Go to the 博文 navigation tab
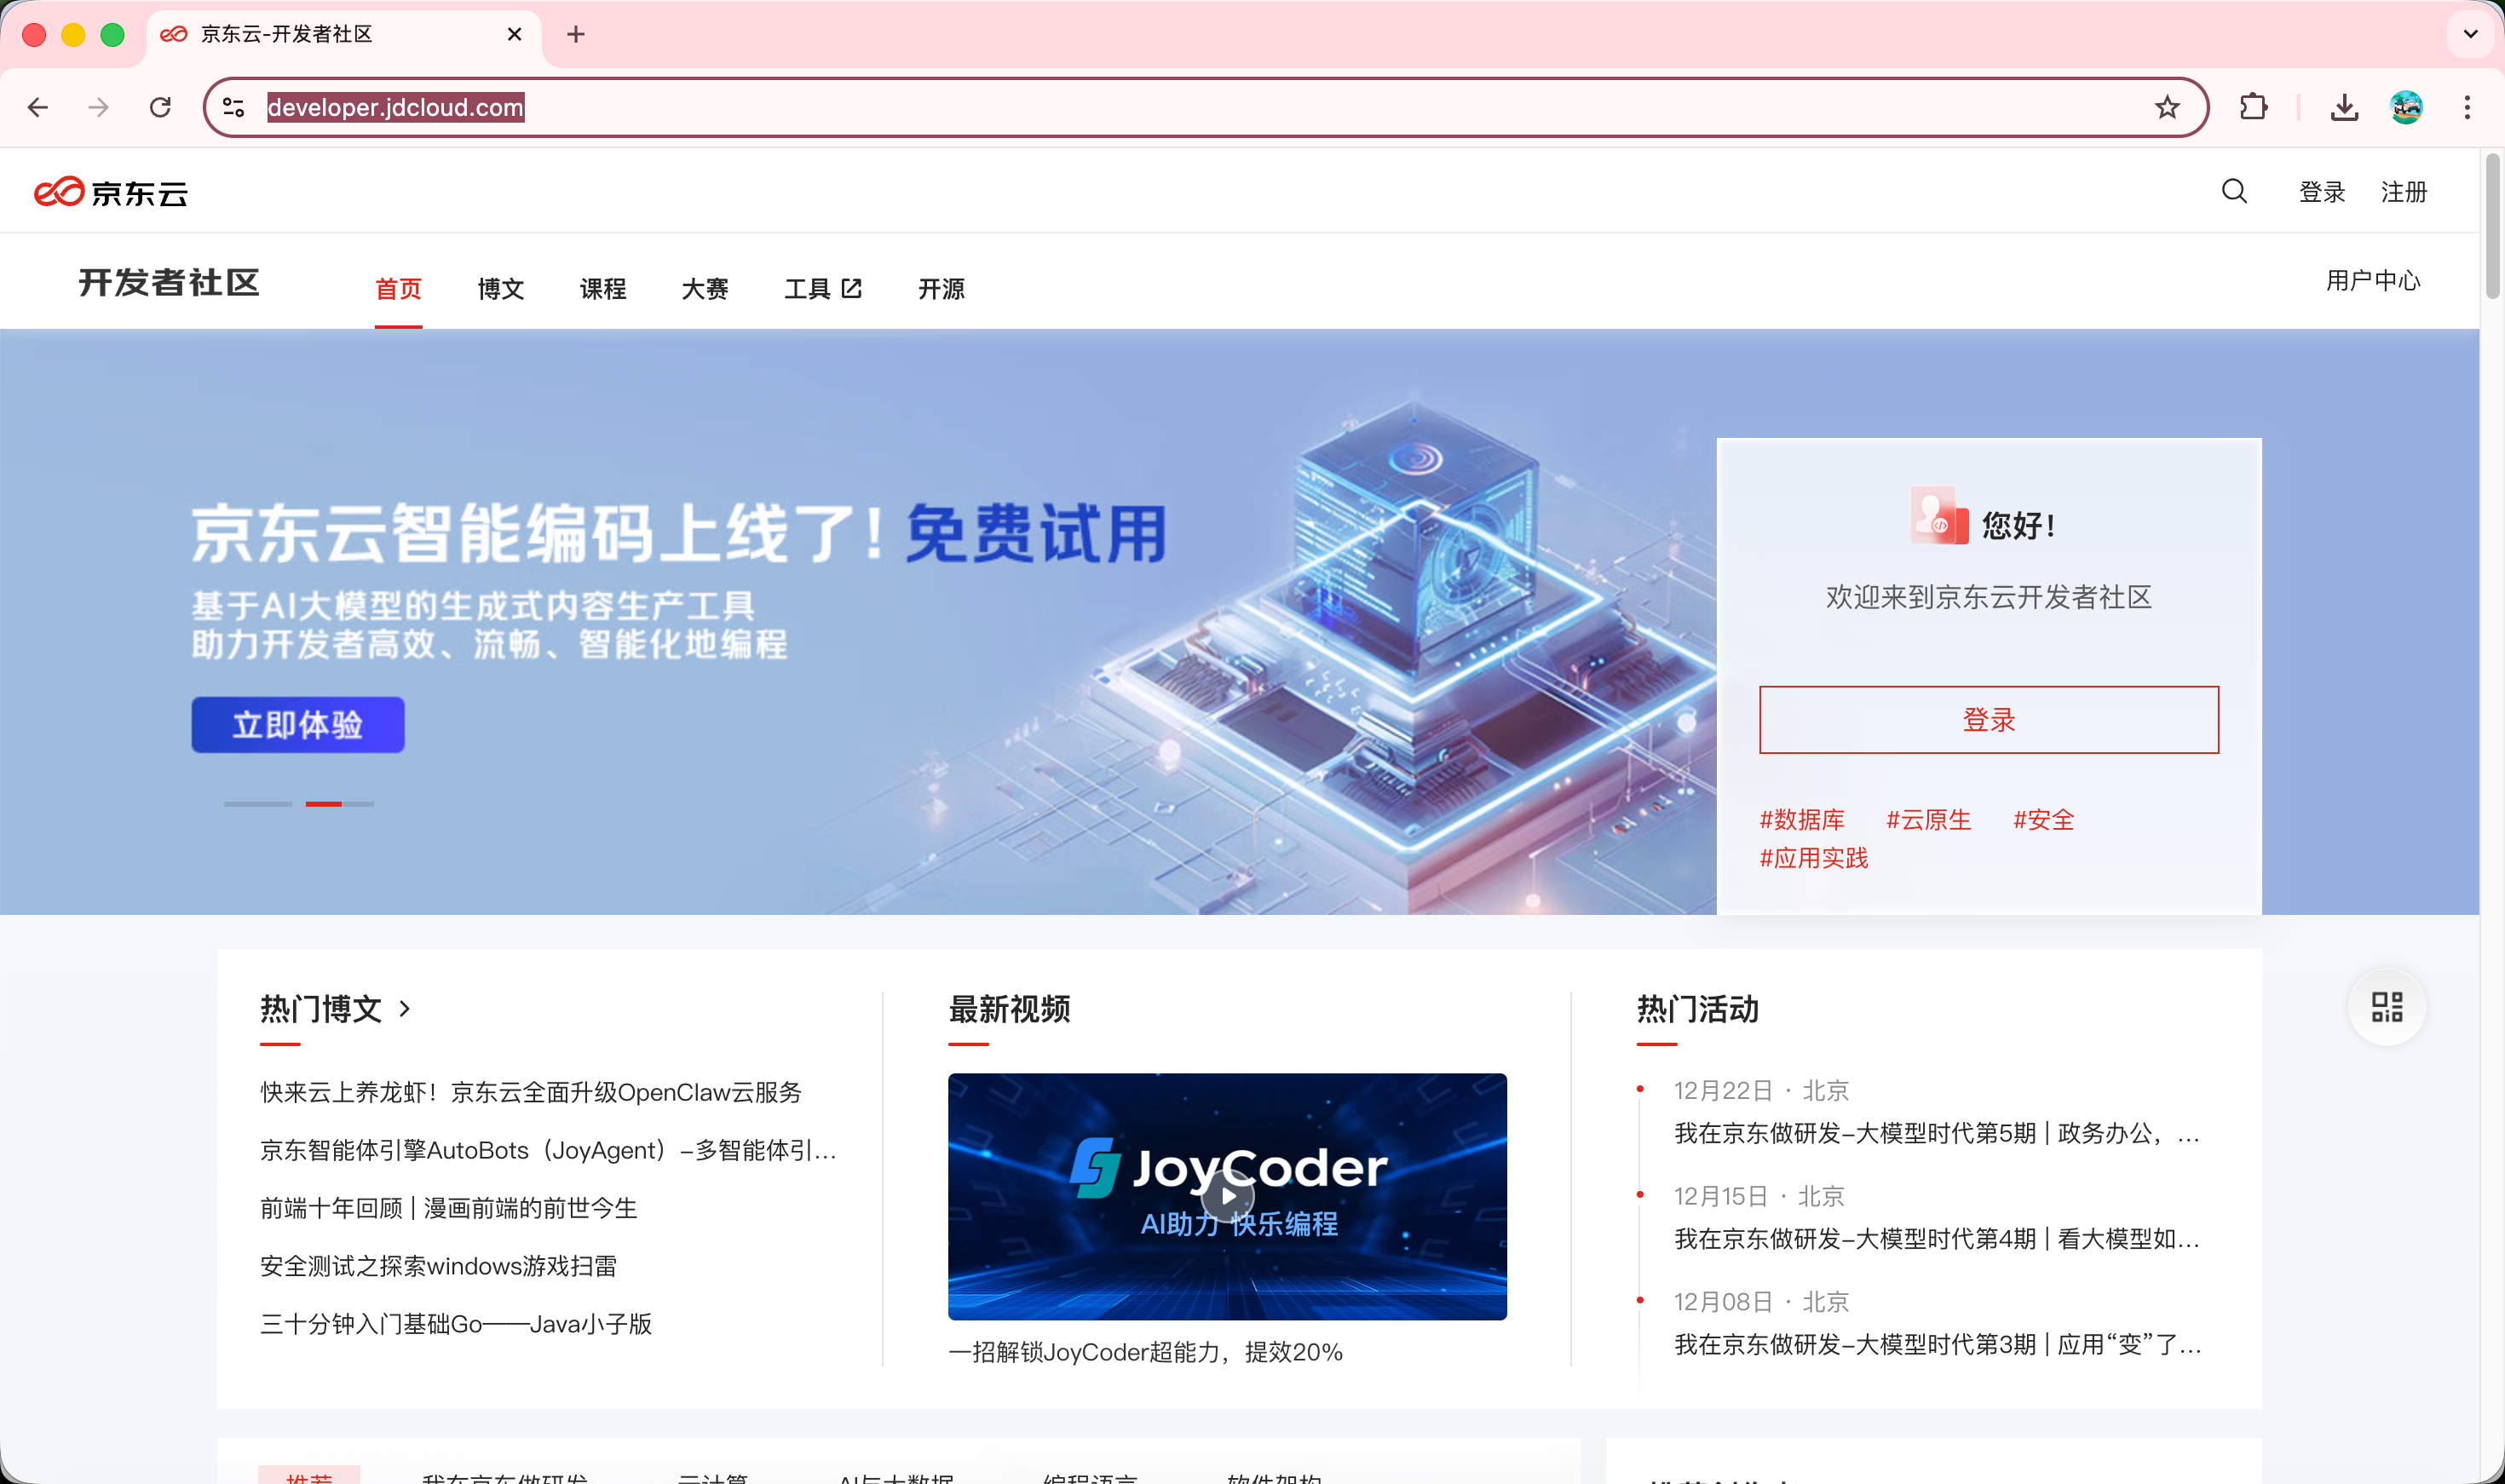 tap(500, 289)
